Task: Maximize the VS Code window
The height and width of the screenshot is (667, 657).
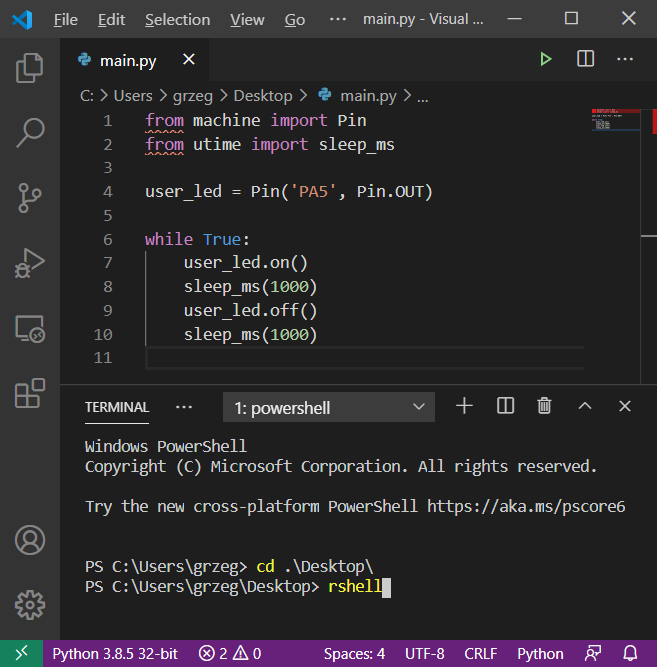Action: click(x=571, y=19)
